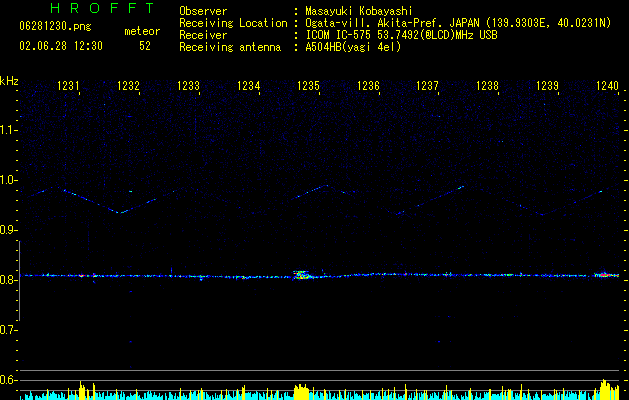Click the 'Receiving antenna' label
Viewport: 629px width, 400px height.
coord(230,47)
